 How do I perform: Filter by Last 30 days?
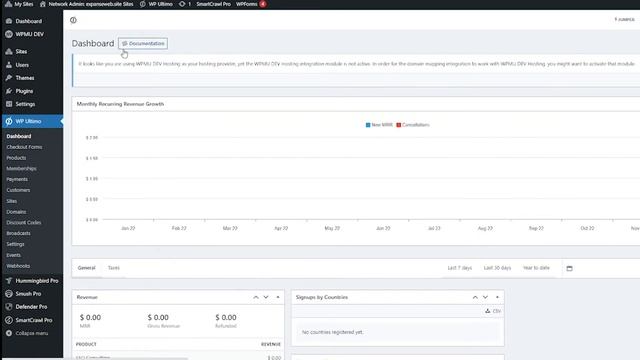pos(497,268)
